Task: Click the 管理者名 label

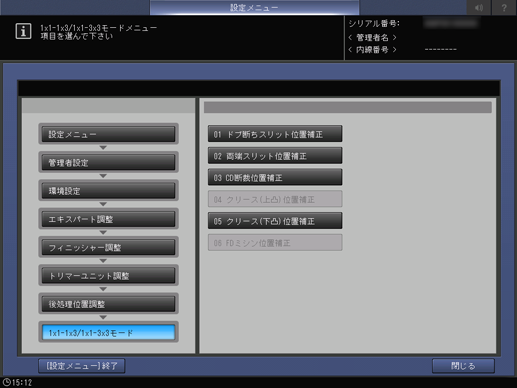Action: click(372, 37)
